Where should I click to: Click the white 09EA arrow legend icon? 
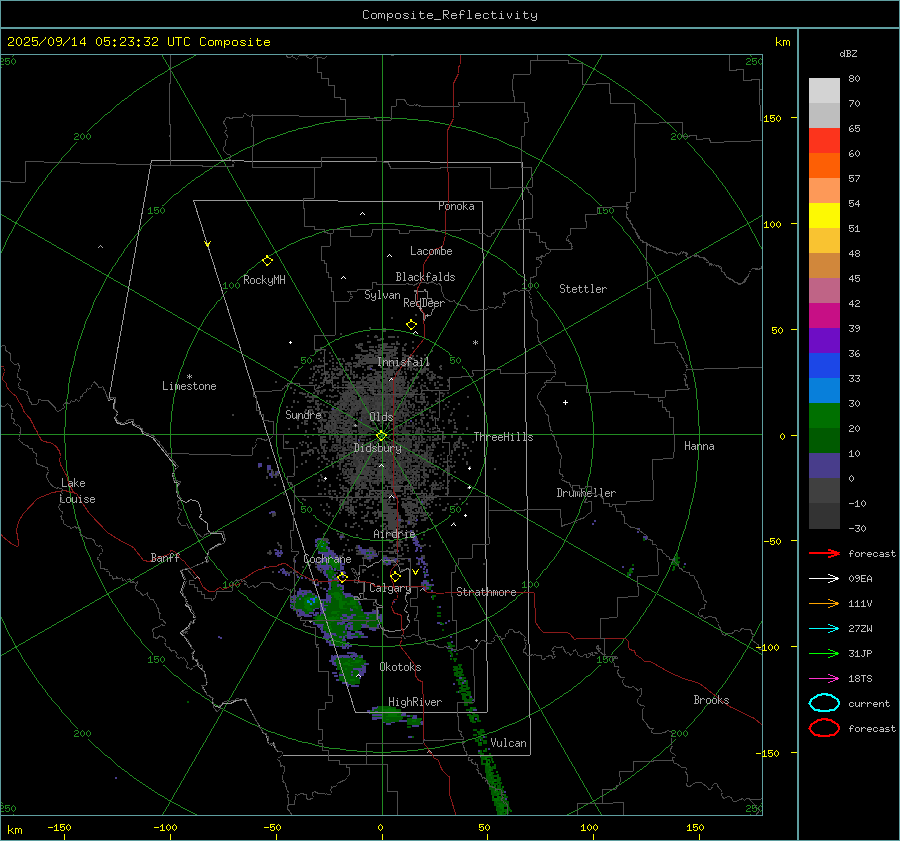824,579
